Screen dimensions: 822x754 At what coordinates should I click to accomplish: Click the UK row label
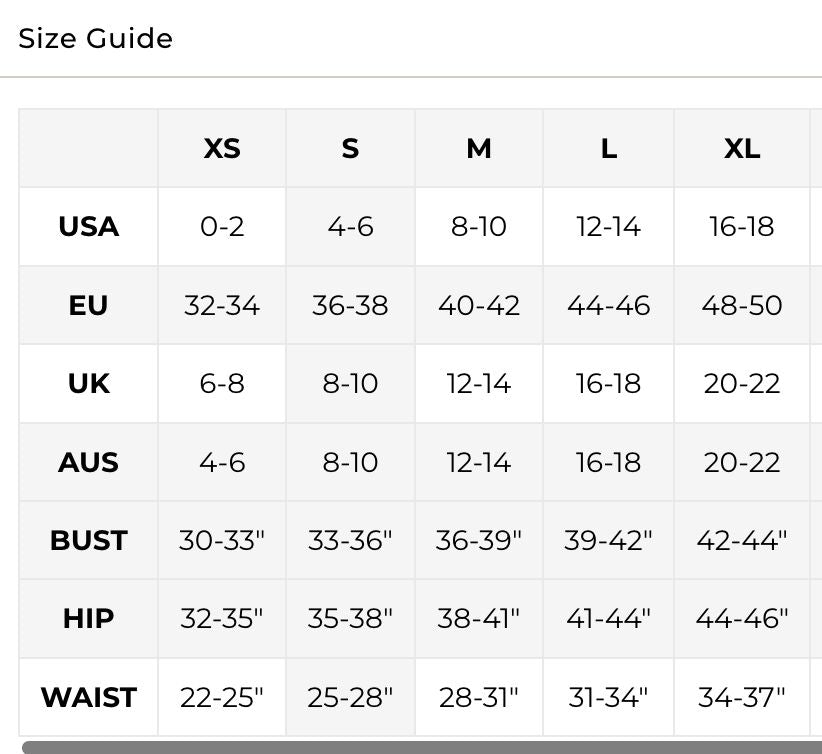click(89, 383)
